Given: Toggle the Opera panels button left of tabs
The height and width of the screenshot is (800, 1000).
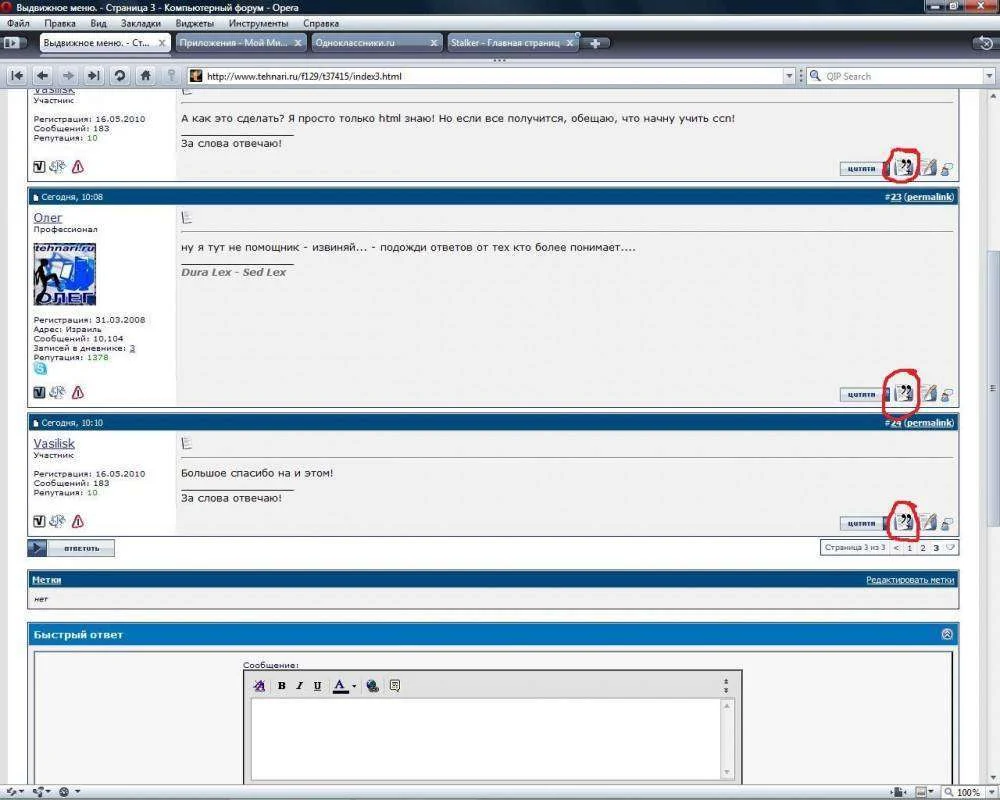Looking at the screenshot, I should click(12, 43).
